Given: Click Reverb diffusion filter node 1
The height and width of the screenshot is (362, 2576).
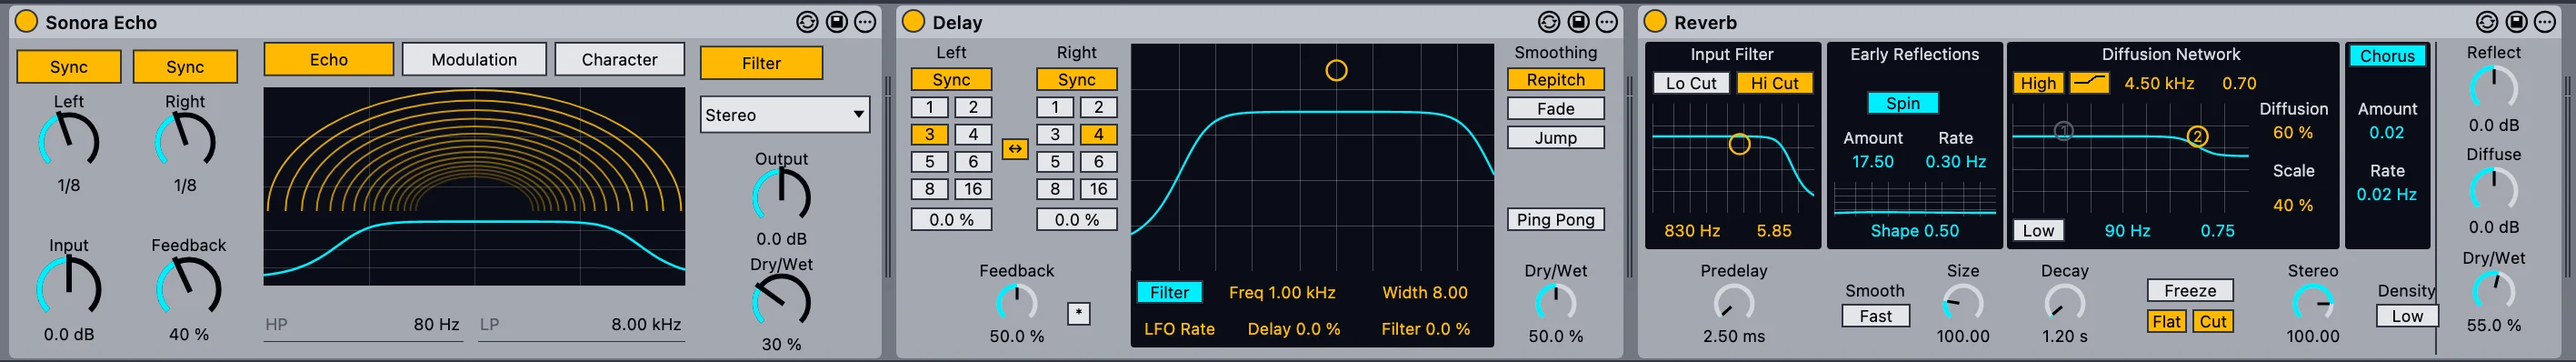Looking at the screenshot, I should (2064, 131).
